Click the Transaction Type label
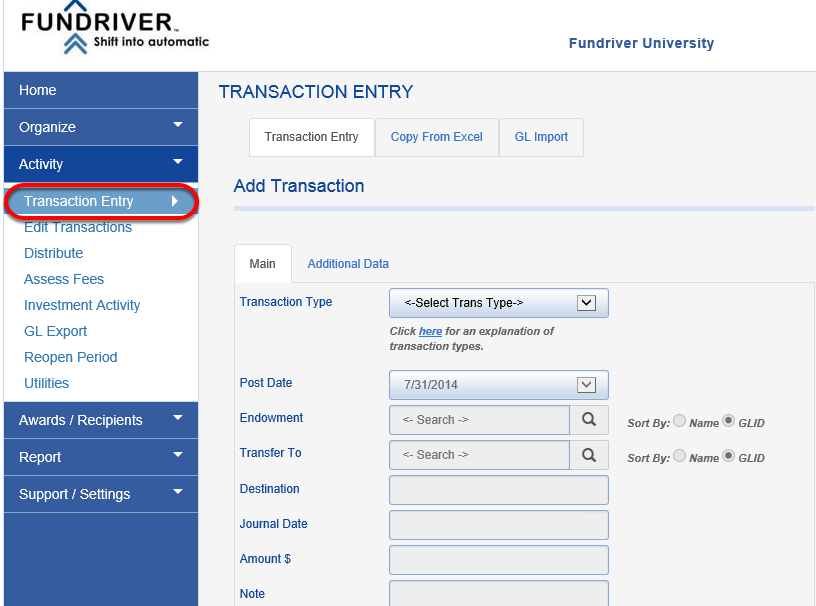The image size is (816, 606). pyautogui.click(x=286, y=302)
